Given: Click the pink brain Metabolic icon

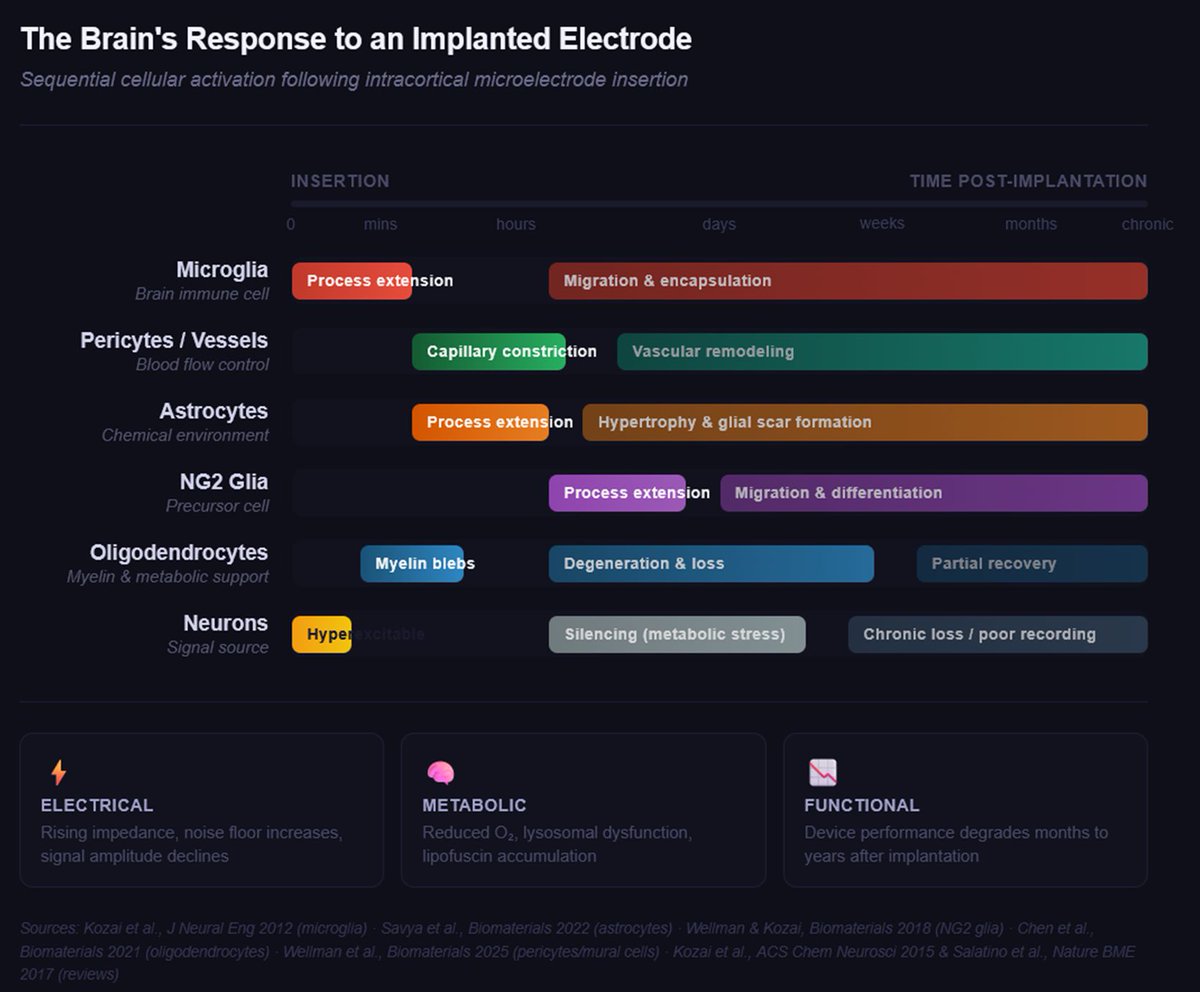Looking at the screenshot, I should pos(440,772).
